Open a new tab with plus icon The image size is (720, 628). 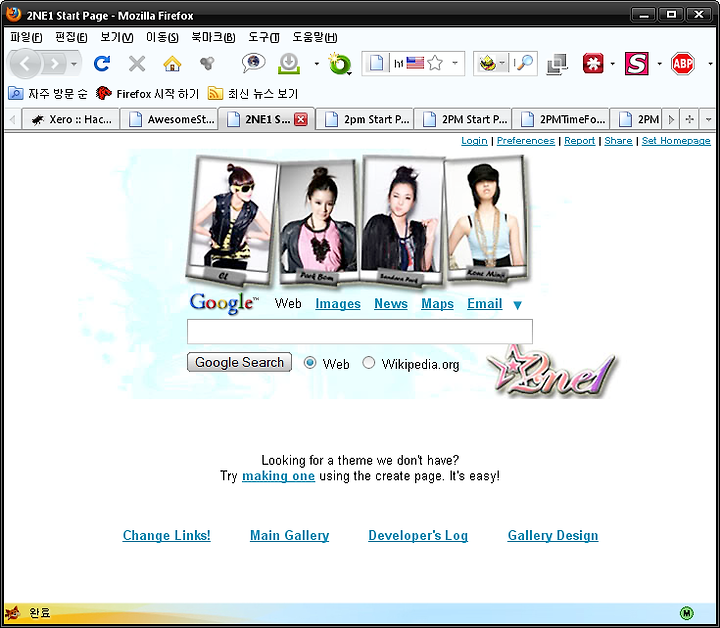pos(689,119)
